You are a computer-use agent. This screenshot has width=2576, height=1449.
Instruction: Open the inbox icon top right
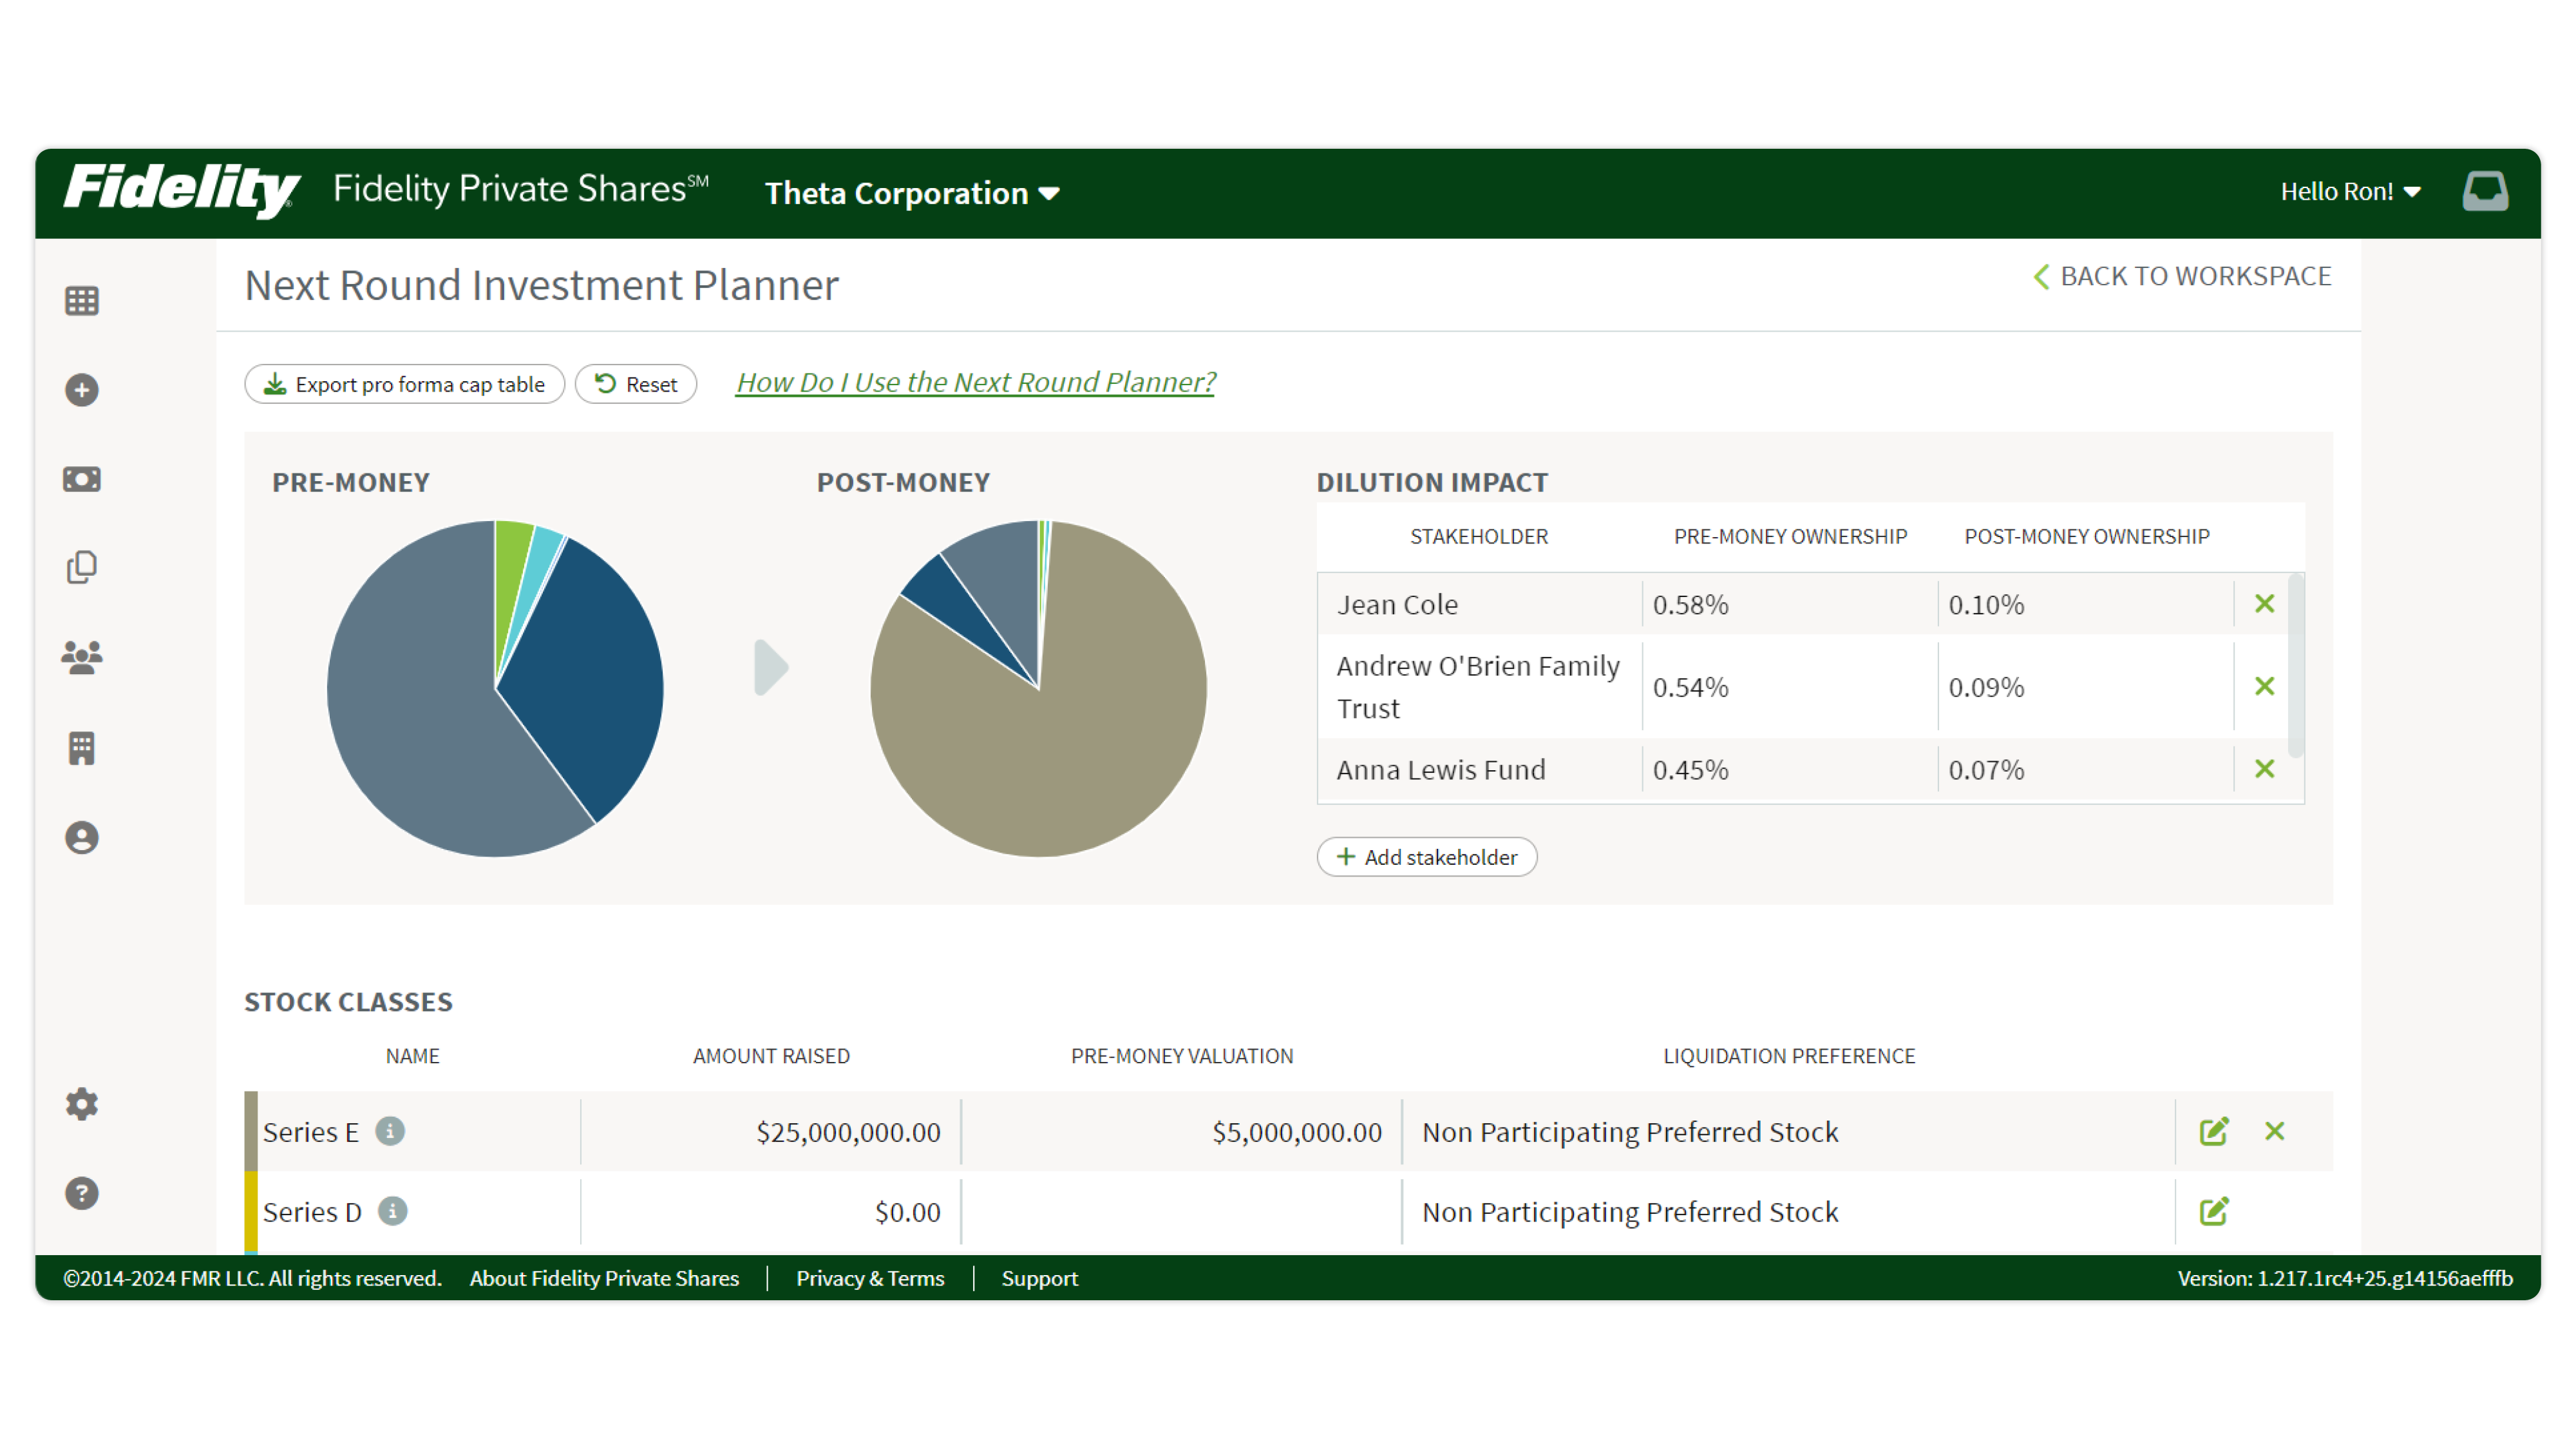click(x=2486, y=190)
